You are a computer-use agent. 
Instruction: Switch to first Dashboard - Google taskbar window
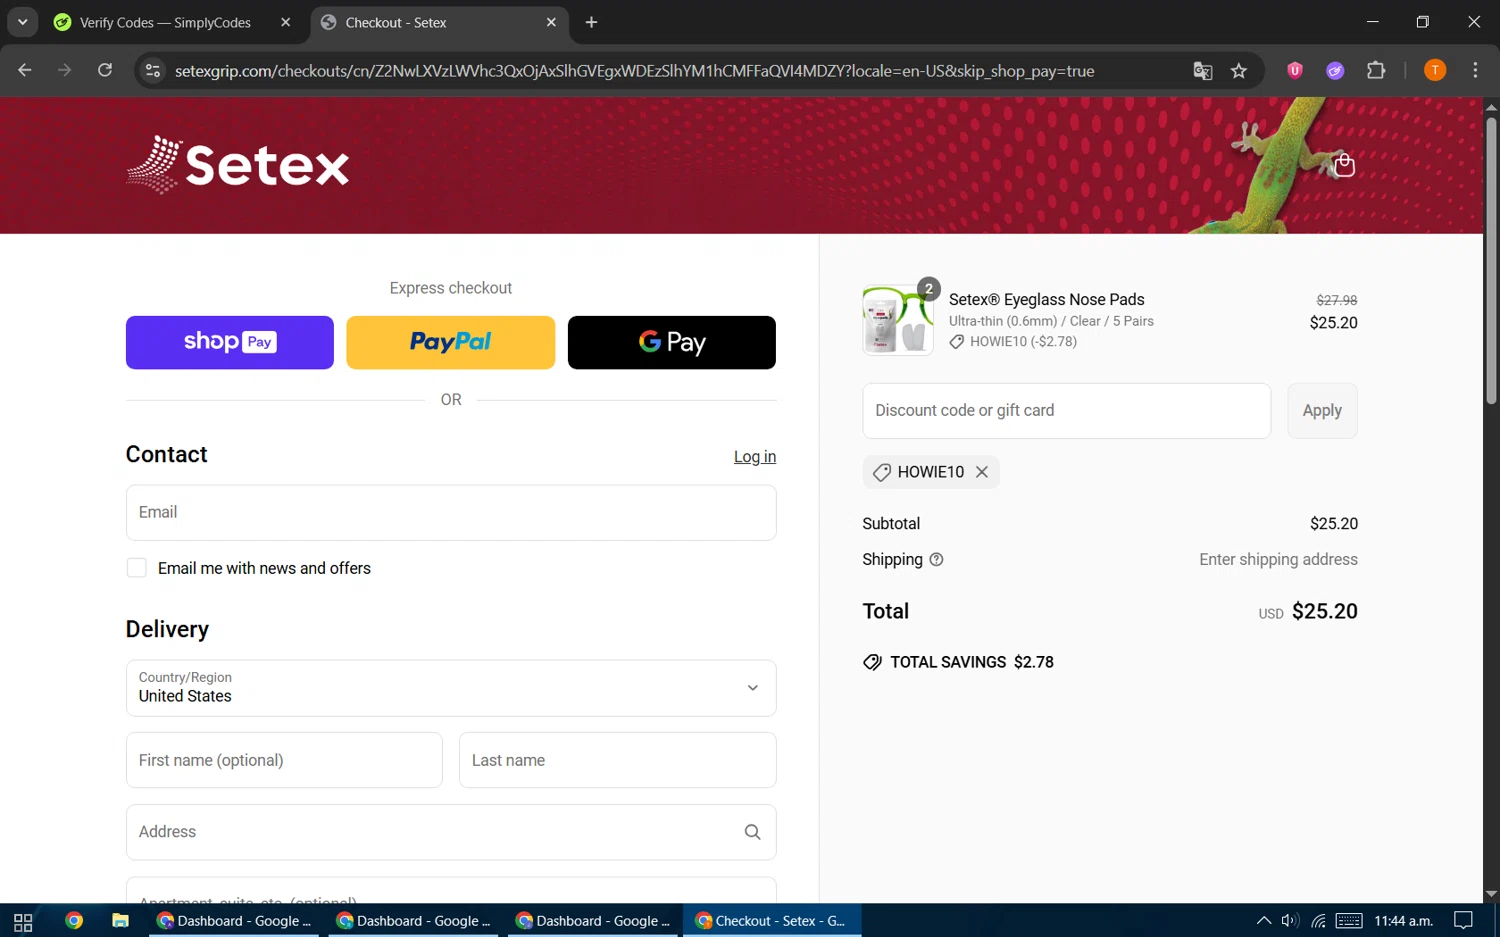coord(235,921)
